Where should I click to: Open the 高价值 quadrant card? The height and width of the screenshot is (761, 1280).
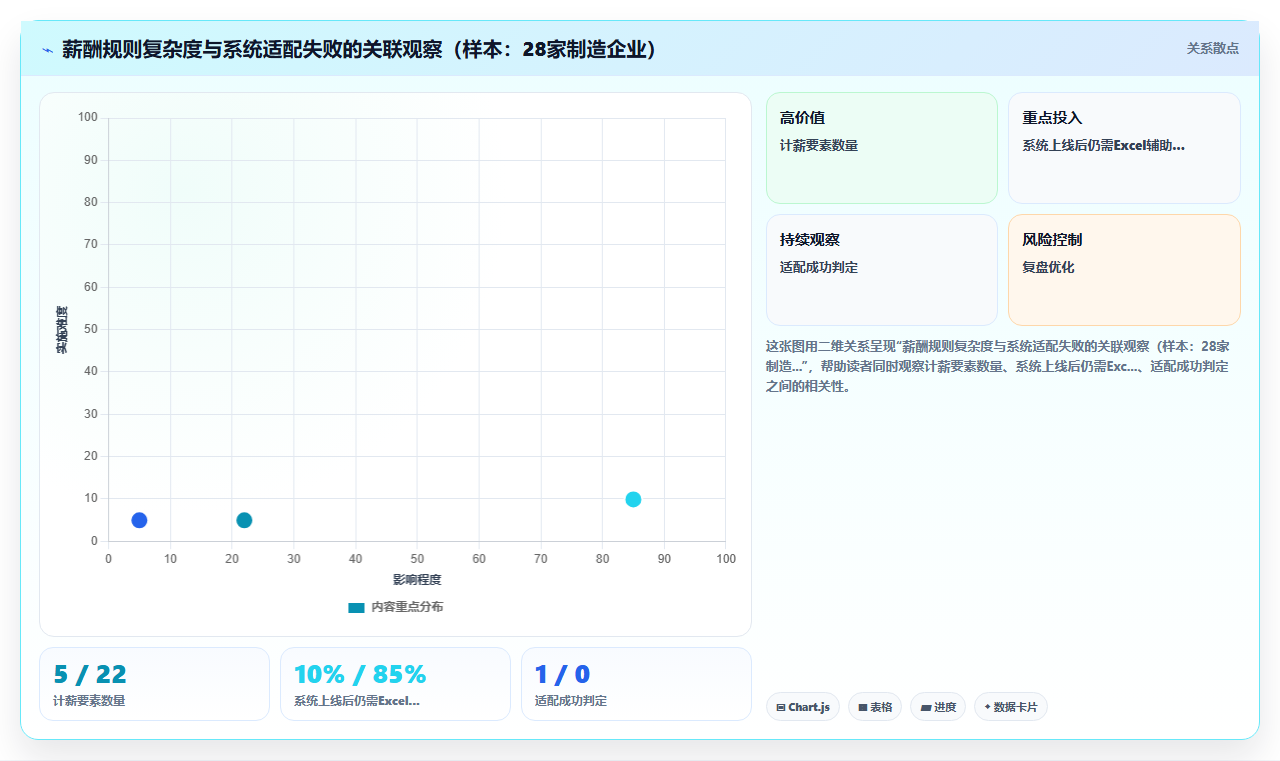[882, 148]
